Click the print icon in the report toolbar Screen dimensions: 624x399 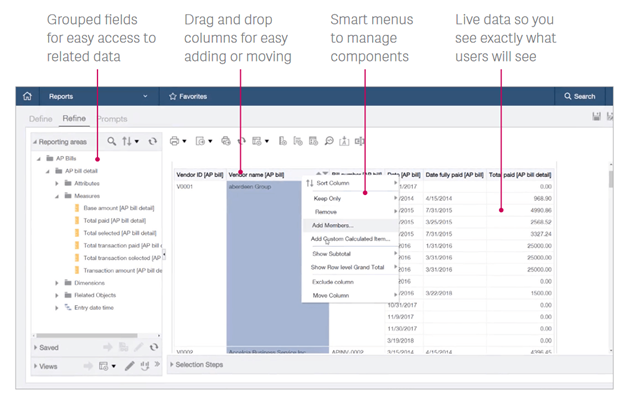174,141
